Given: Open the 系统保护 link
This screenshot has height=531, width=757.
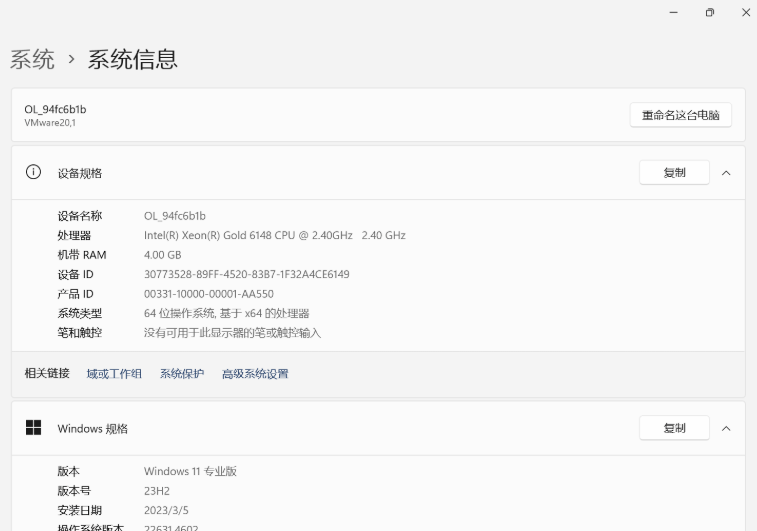Looking at the screenshot, I should pyautogui.click(x=182, y=374).
